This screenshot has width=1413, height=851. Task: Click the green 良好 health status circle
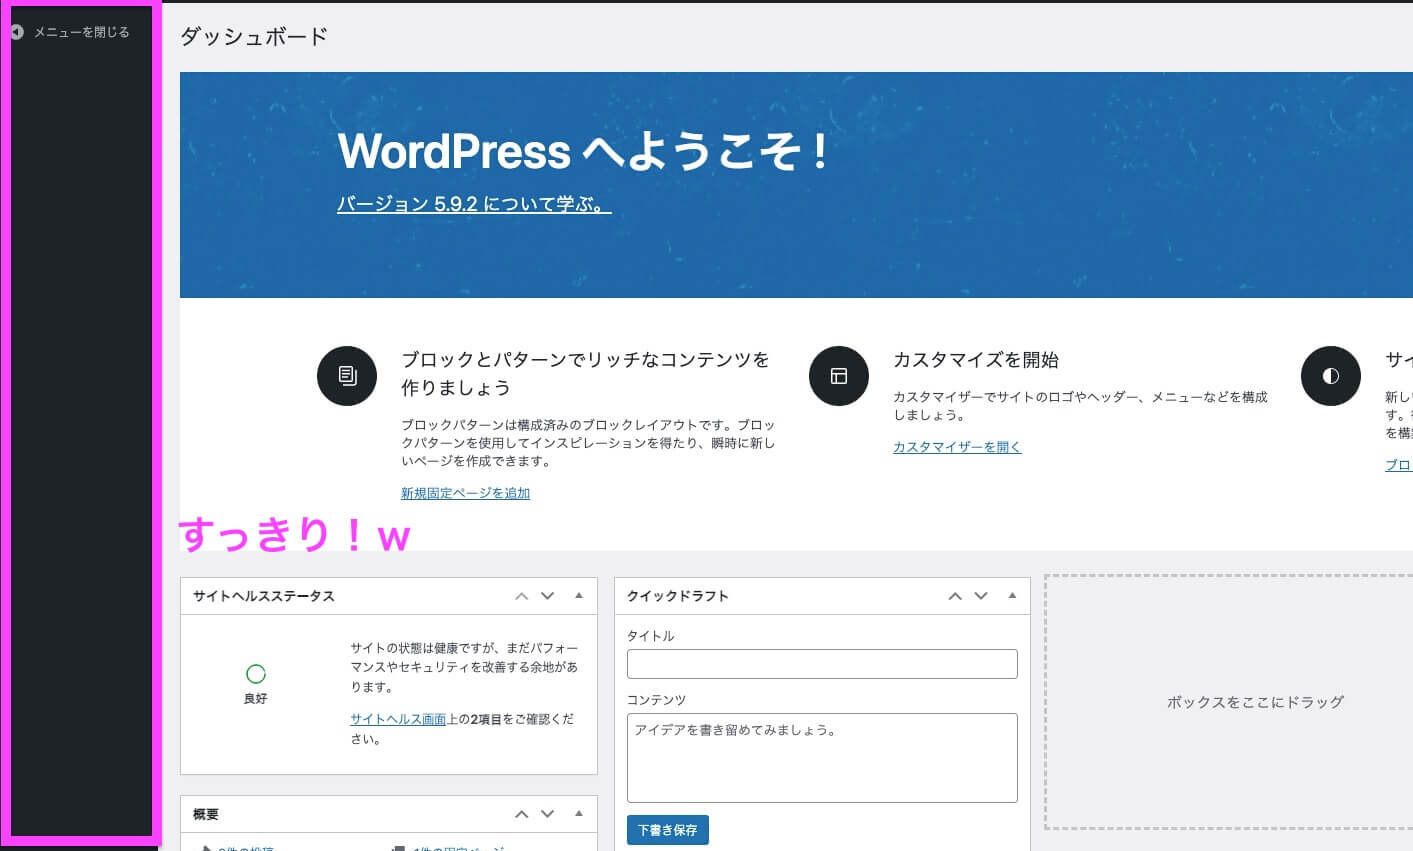coord(256,674)
